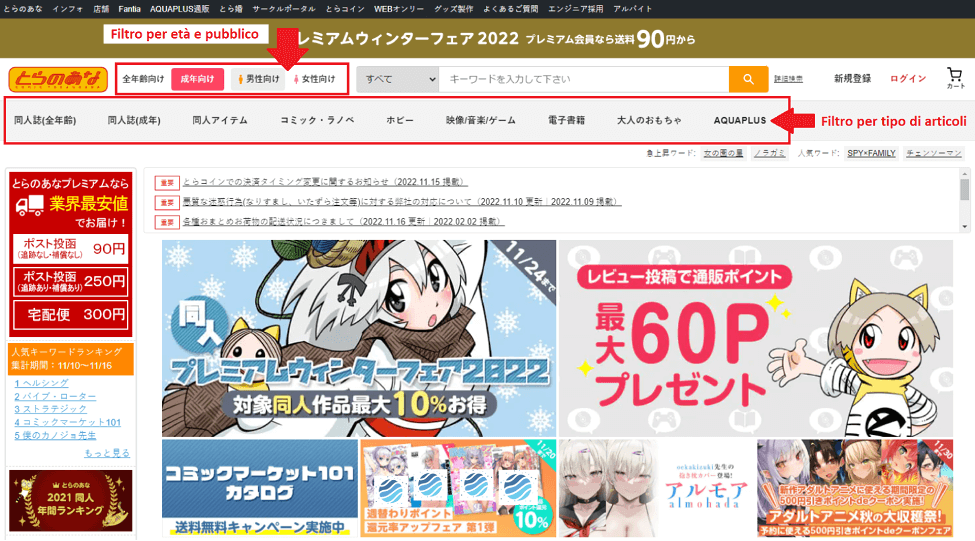Click 新規登録 to register
Viewport: 975px width, 541px height.
click(852, 78)
